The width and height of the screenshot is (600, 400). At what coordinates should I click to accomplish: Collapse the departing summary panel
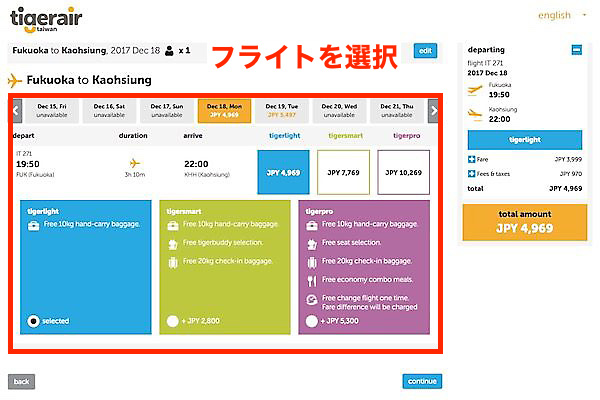pyautogui.click(x=577, y=50)
